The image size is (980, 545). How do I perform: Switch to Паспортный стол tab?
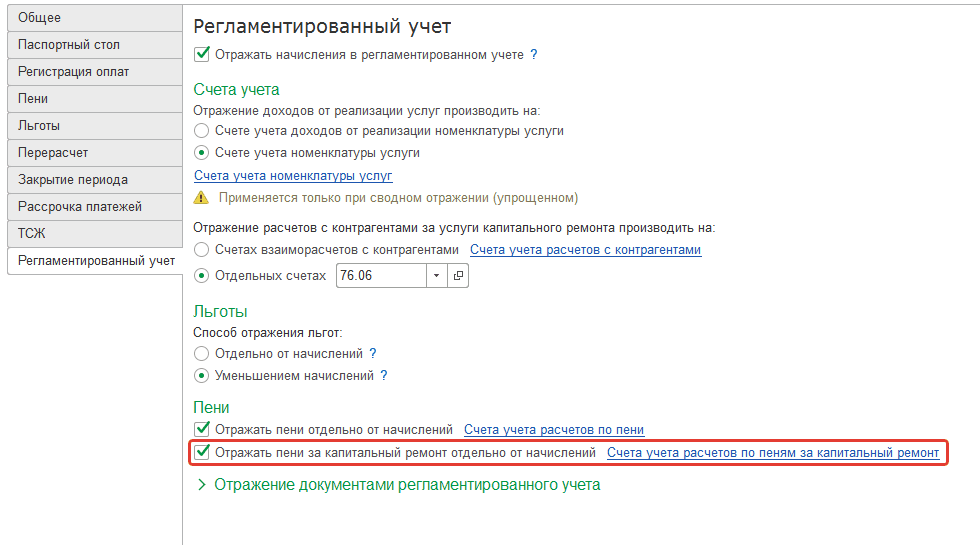(95, 45)
